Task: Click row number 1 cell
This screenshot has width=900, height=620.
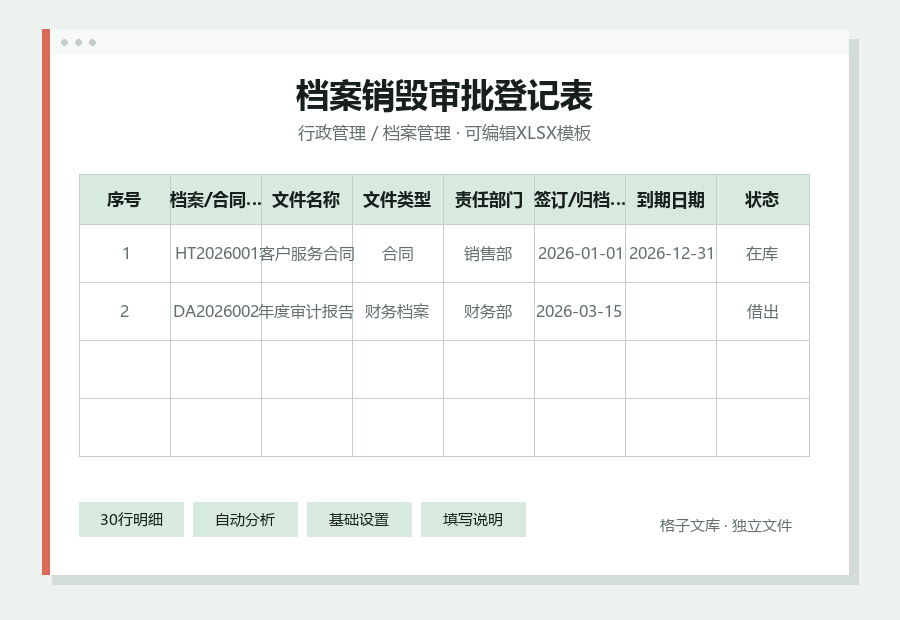Action: [125, 254]
